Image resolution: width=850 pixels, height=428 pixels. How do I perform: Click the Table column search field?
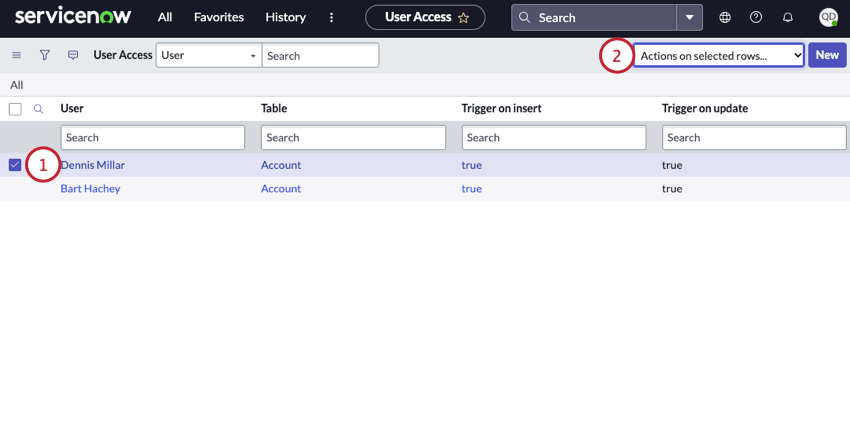coord(353,138)
